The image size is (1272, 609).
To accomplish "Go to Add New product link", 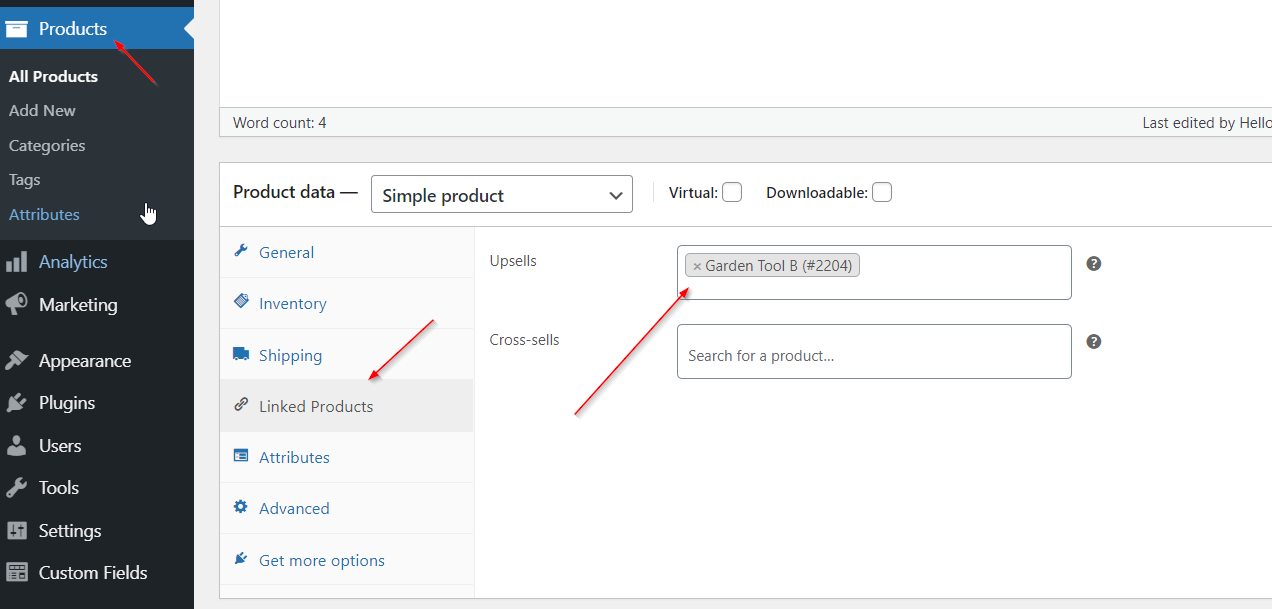I will point(42,111).
